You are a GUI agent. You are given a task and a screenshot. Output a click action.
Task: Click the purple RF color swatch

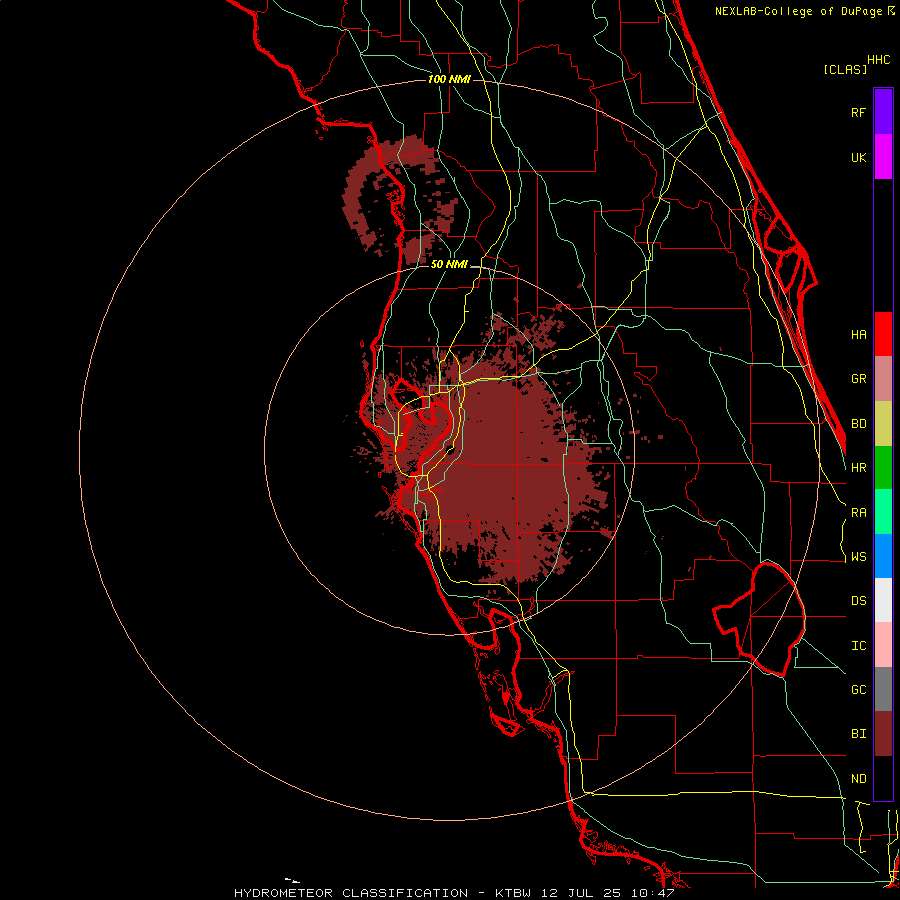point(883,112)
